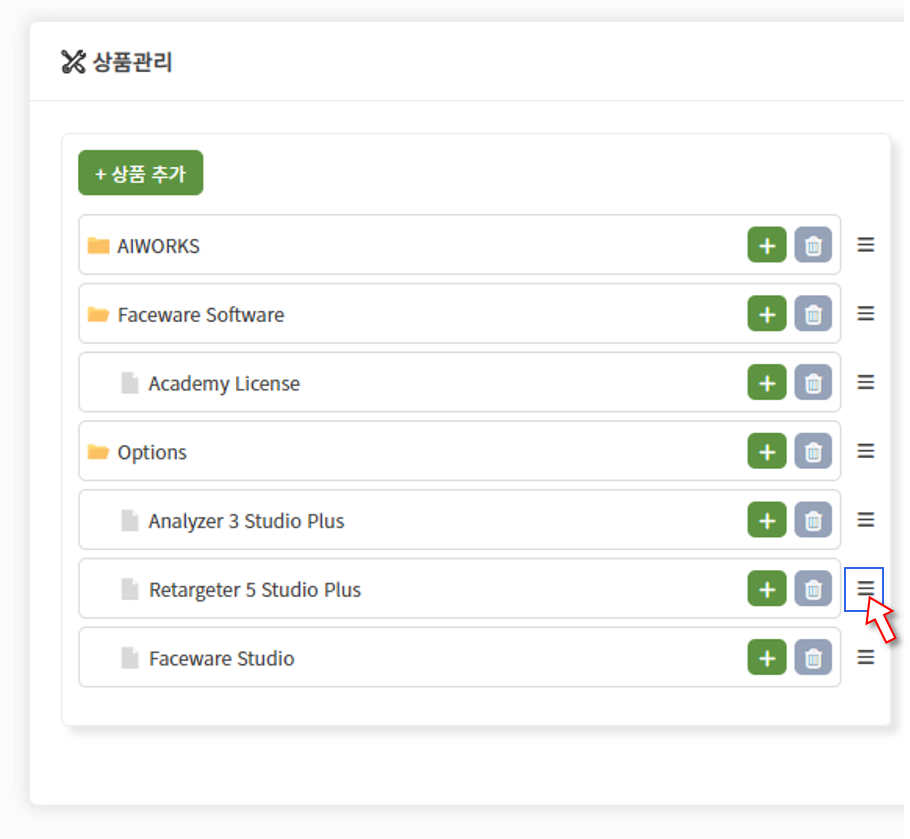
Task: Click the + 상품 추가 button
Action: (x=140, y=173)
